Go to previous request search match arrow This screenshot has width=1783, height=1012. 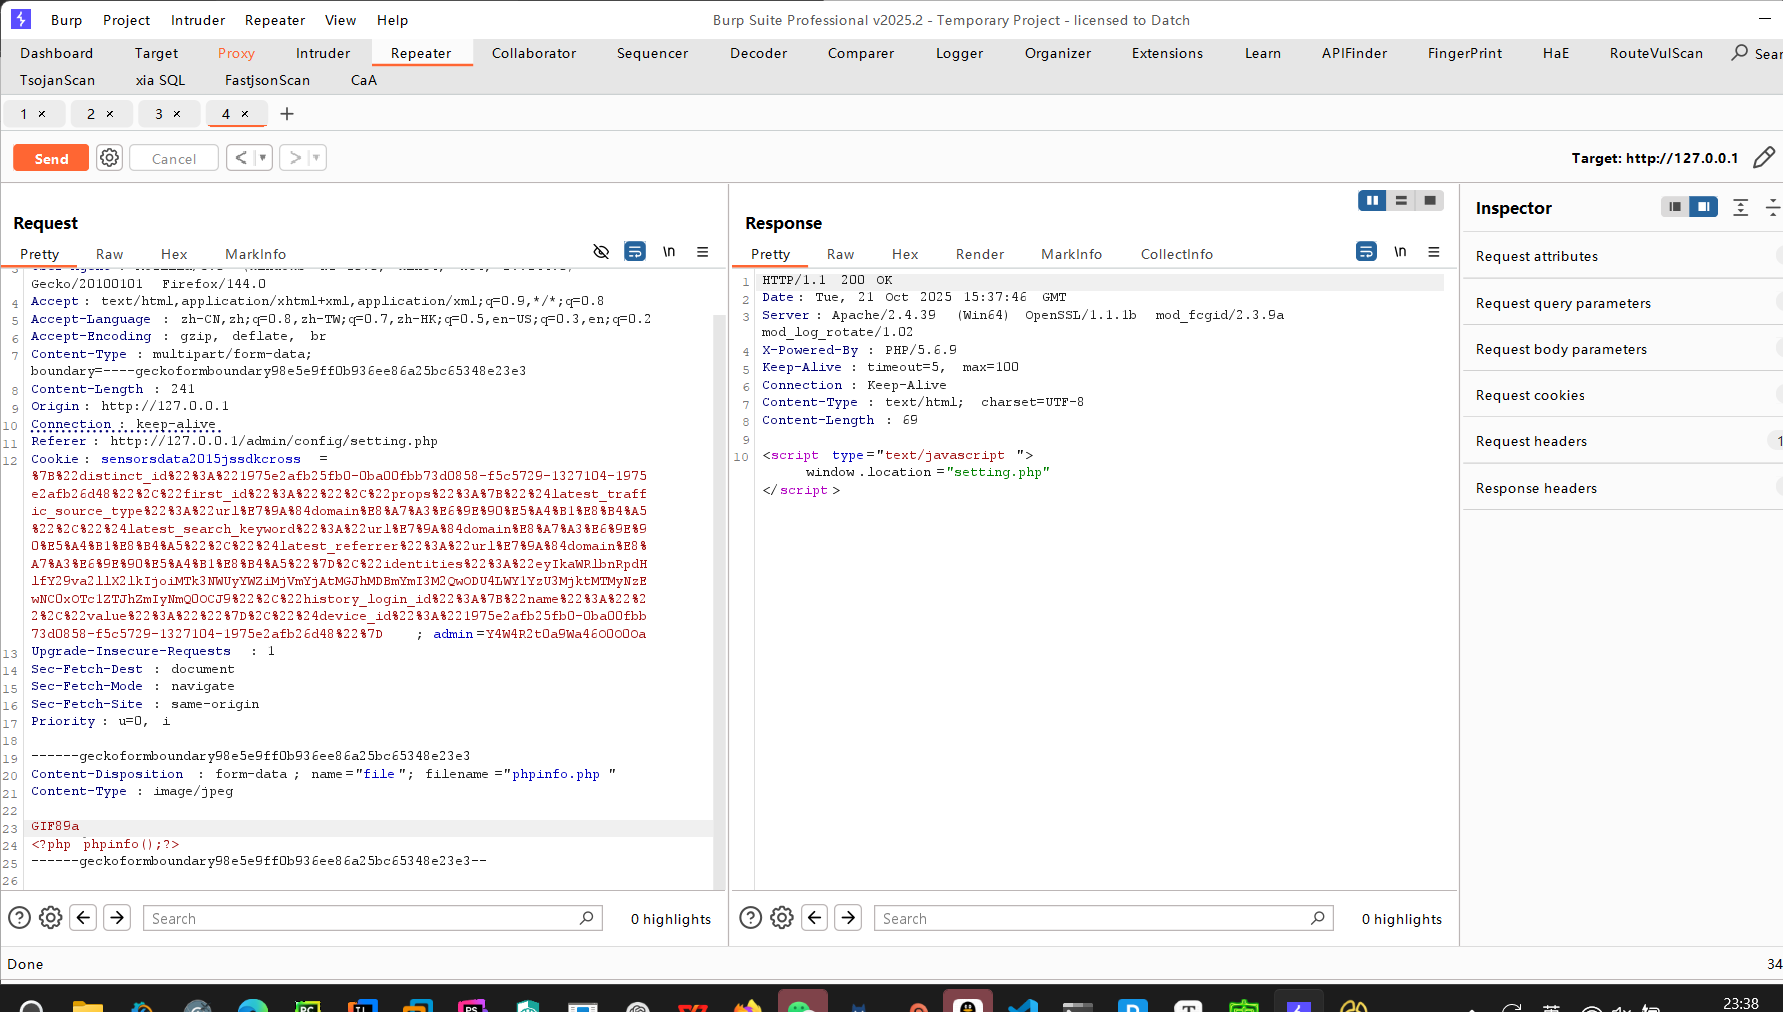[84, 918]
